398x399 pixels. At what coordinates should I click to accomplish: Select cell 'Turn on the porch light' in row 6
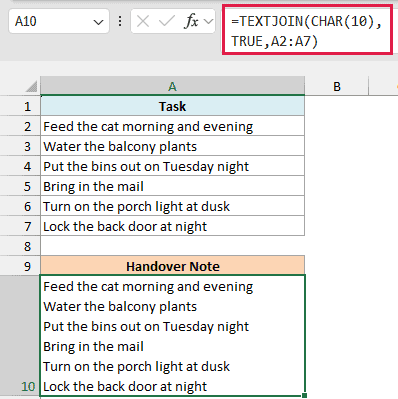[172, 206]
